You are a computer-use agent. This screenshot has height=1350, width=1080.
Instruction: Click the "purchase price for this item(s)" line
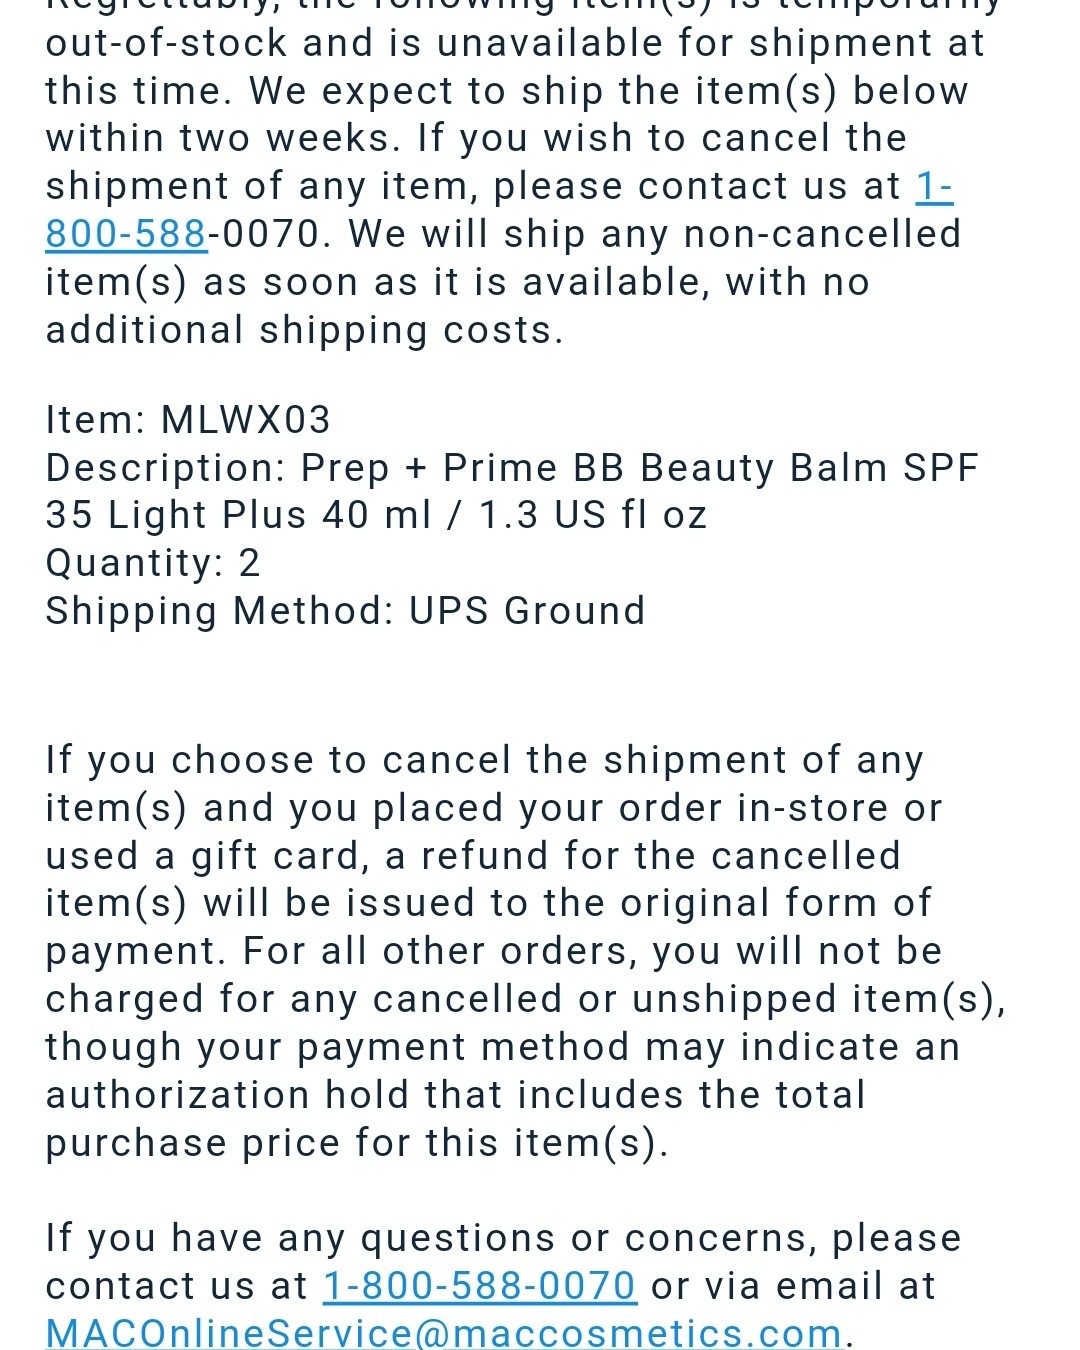[x=357, y=1143]
